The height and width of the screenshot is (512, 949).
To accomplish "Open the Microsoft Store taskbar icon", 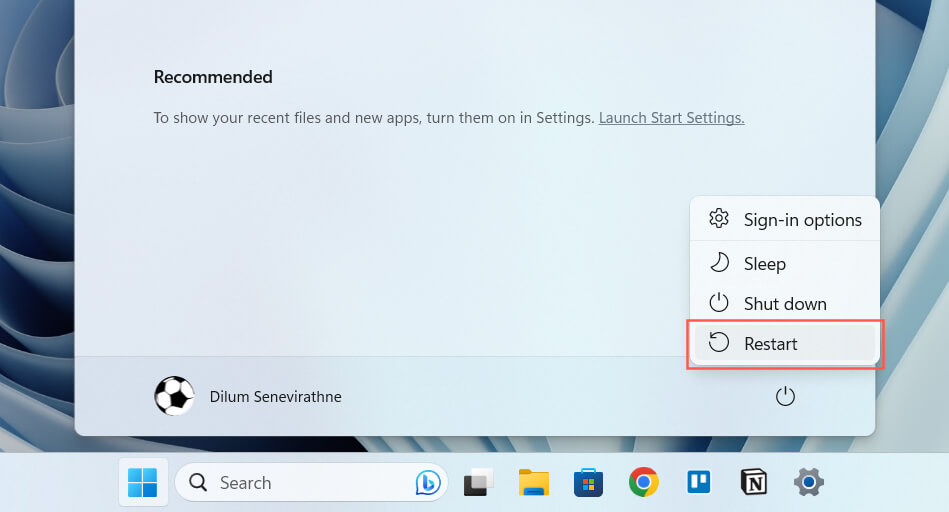I will pyautogui.click(x=588, y=483).
